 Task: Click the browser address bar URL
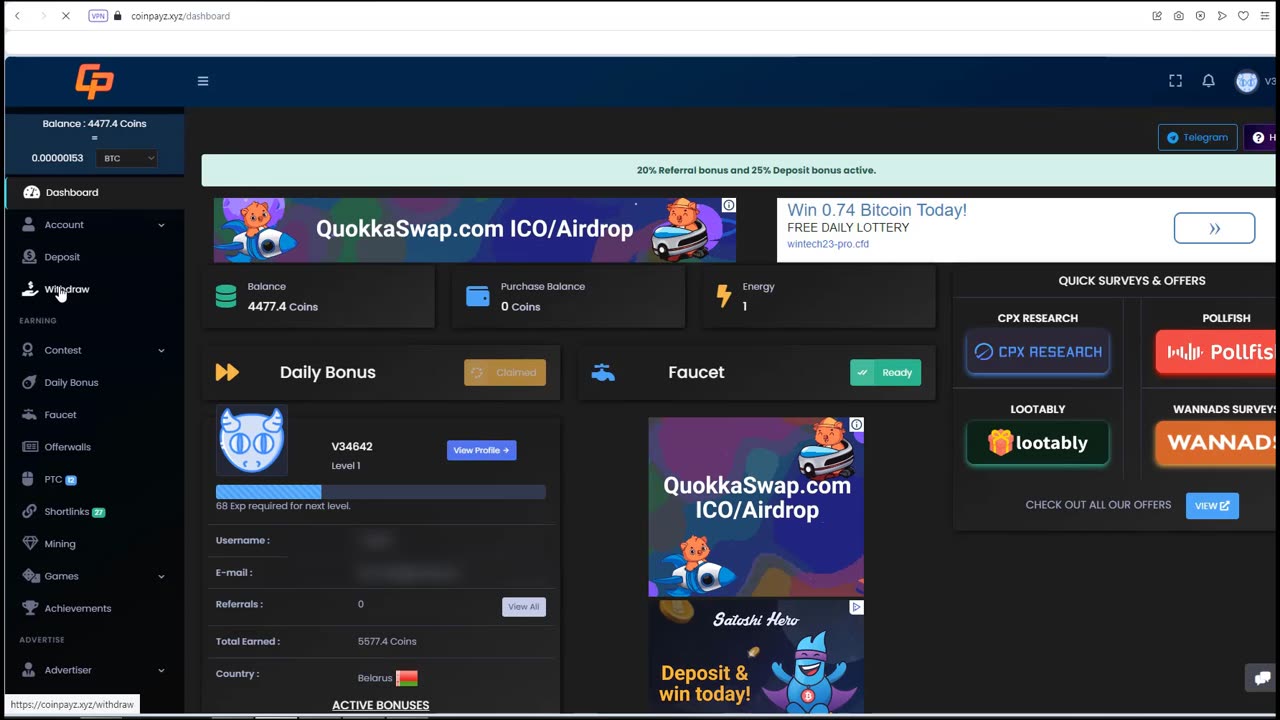pyautogui.click(x=180, y=16)
